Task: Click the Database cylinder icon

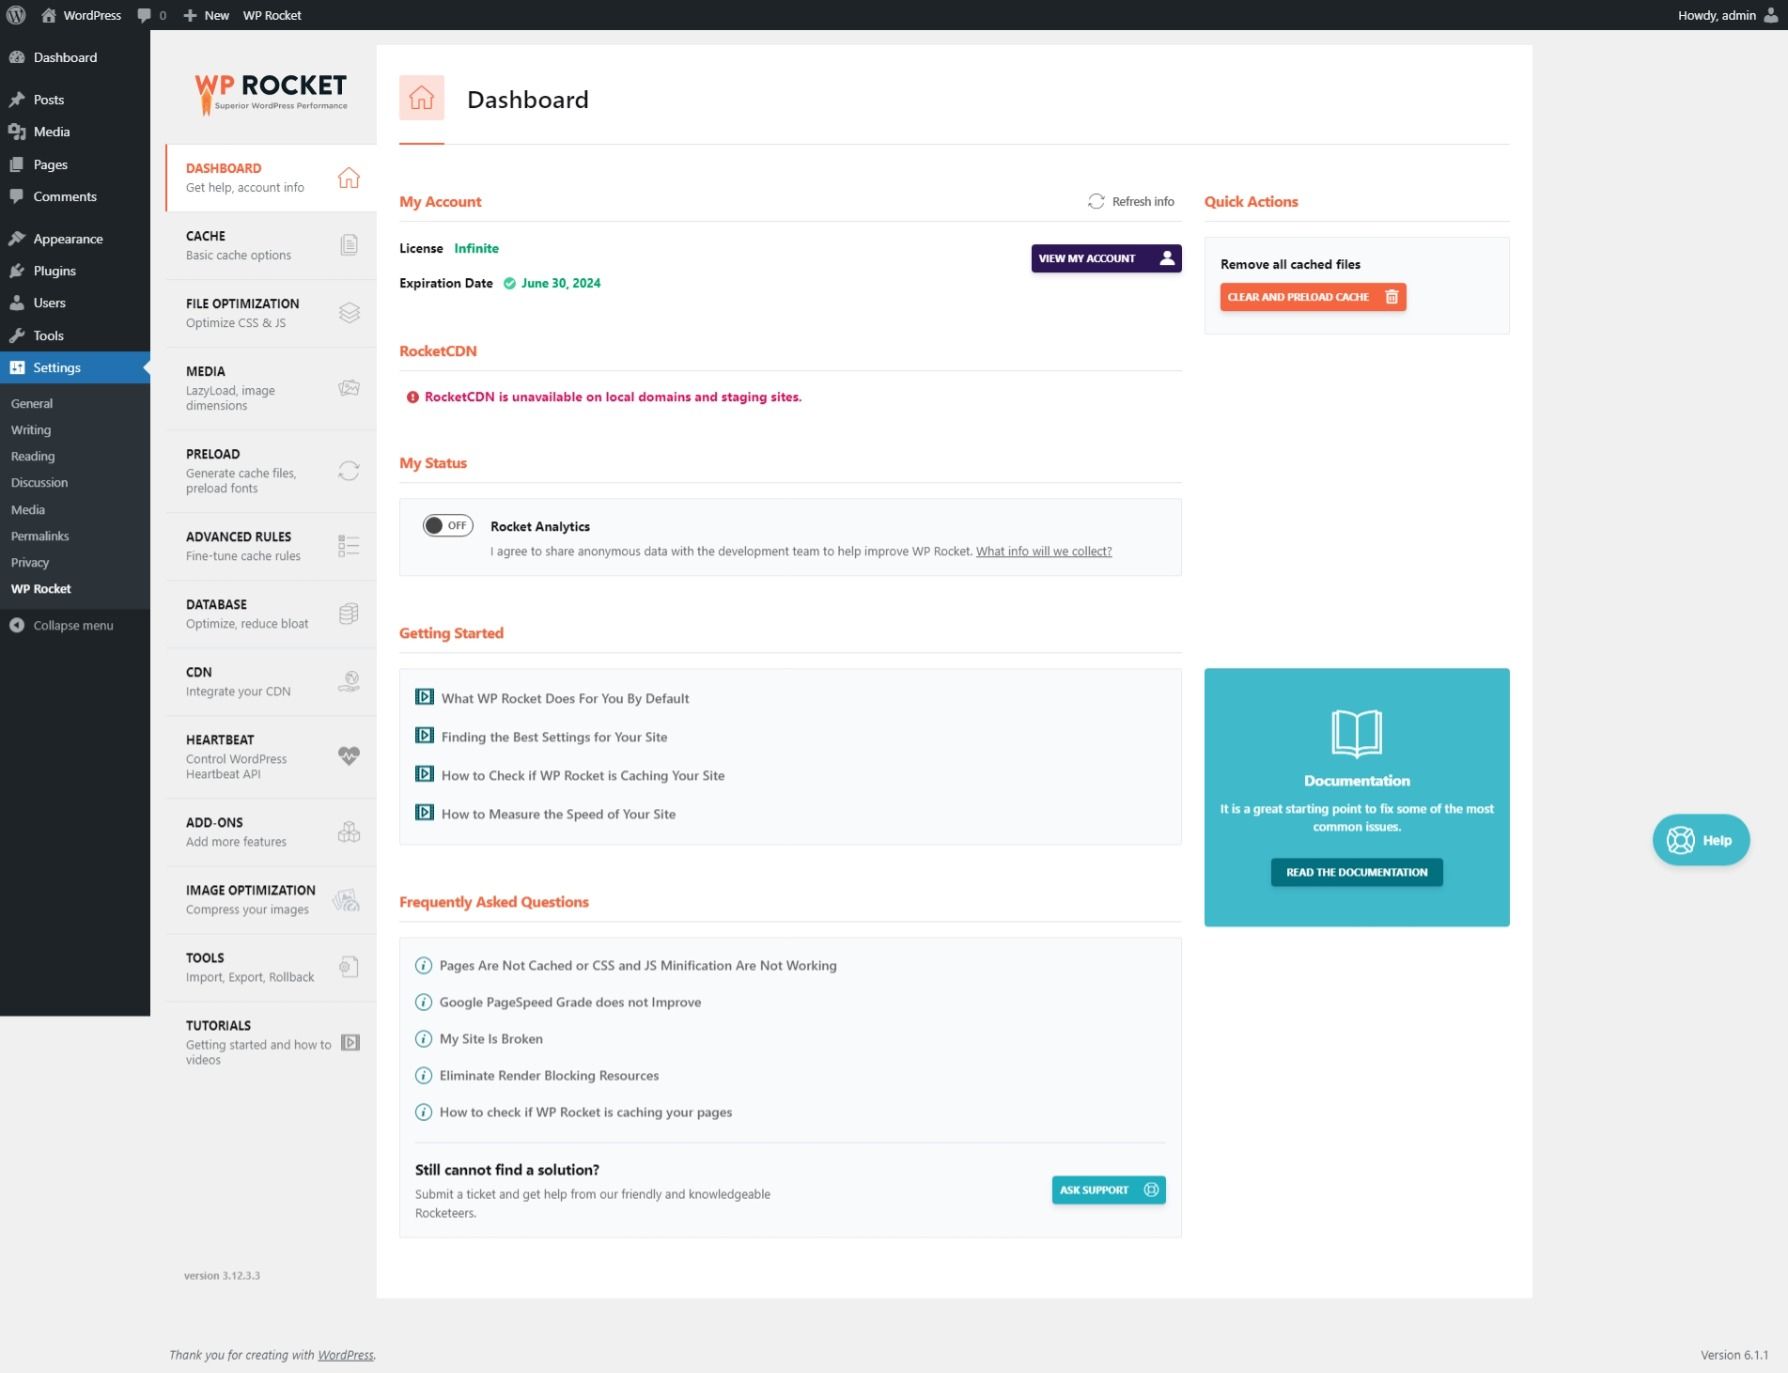Action: [348, 614]
